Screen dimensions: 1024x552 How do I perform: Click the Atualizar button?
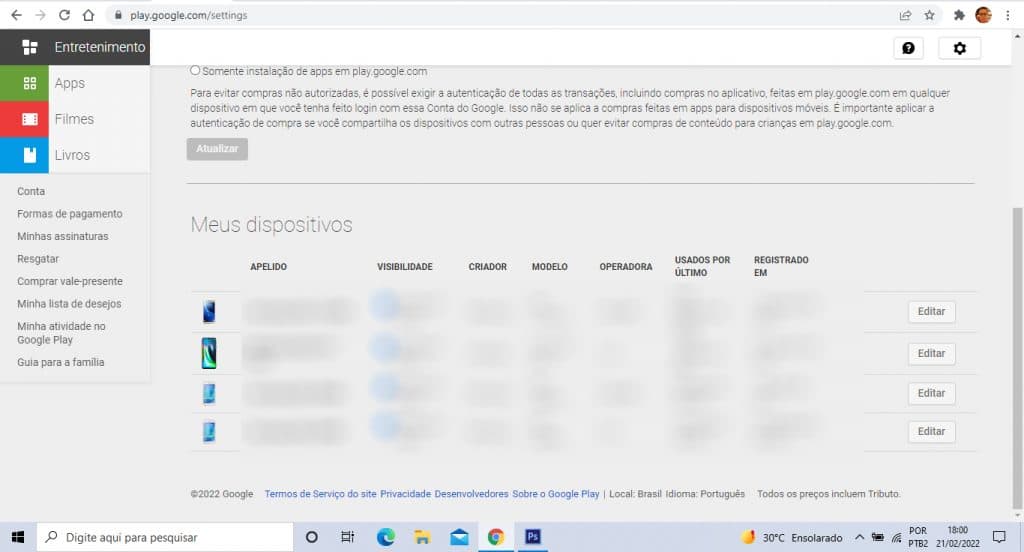pyautogui.click(x=217, y=149)
